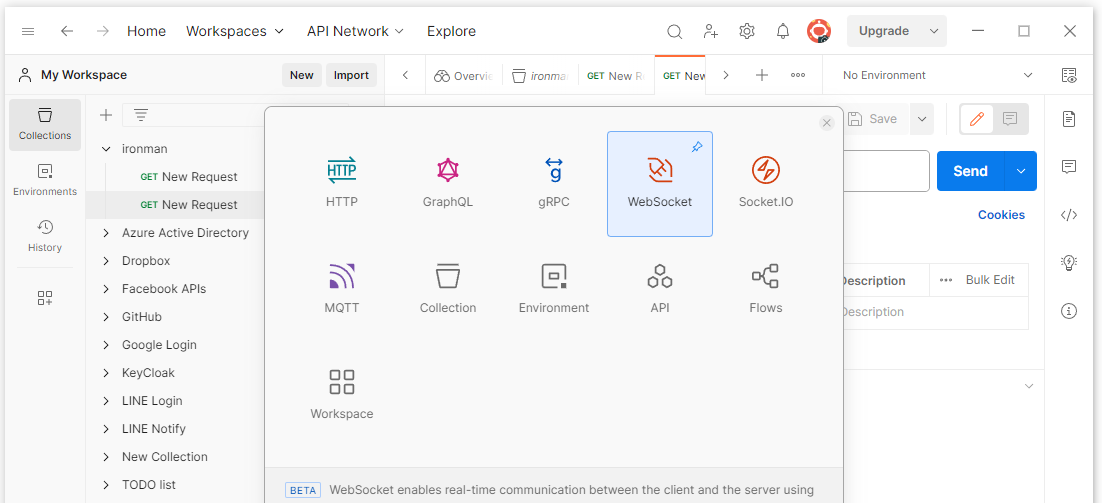This screenshot has width=1102, height=503.
Task: Open the related requests lightbulb icon
Action: click(x=1069, y=263)
